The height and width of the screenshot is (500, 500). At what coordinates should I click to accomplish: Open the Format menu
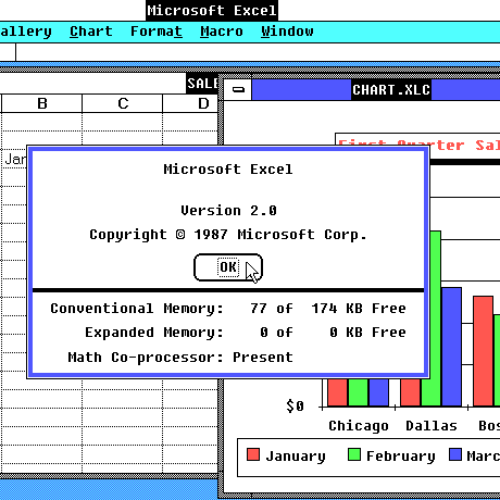pyautogui.click(x=156, y=31)
